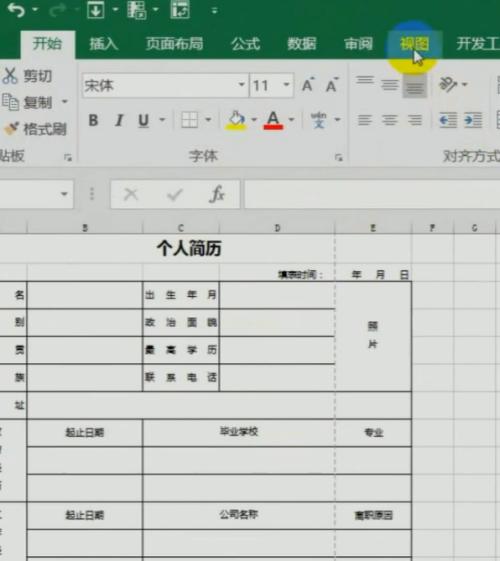
Task: Click the Decrease Font Size icon
Action: coord(332,85)
